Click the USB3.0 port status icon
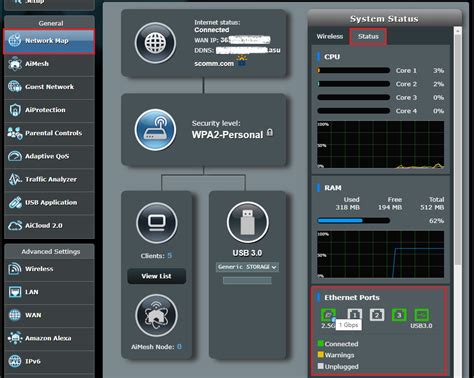This screenshot has width=474, height=378. [x=421, y=315]
